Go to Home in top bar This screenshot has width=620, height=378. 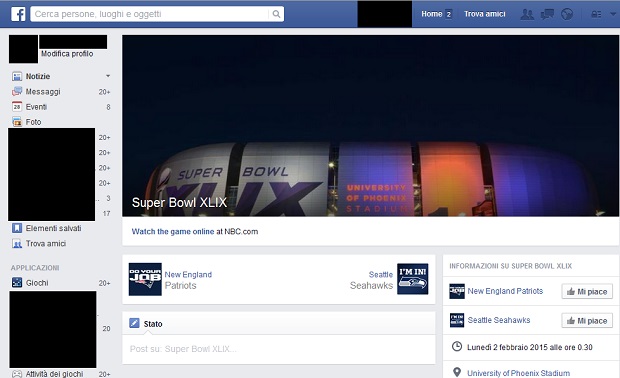pos(431,14)
